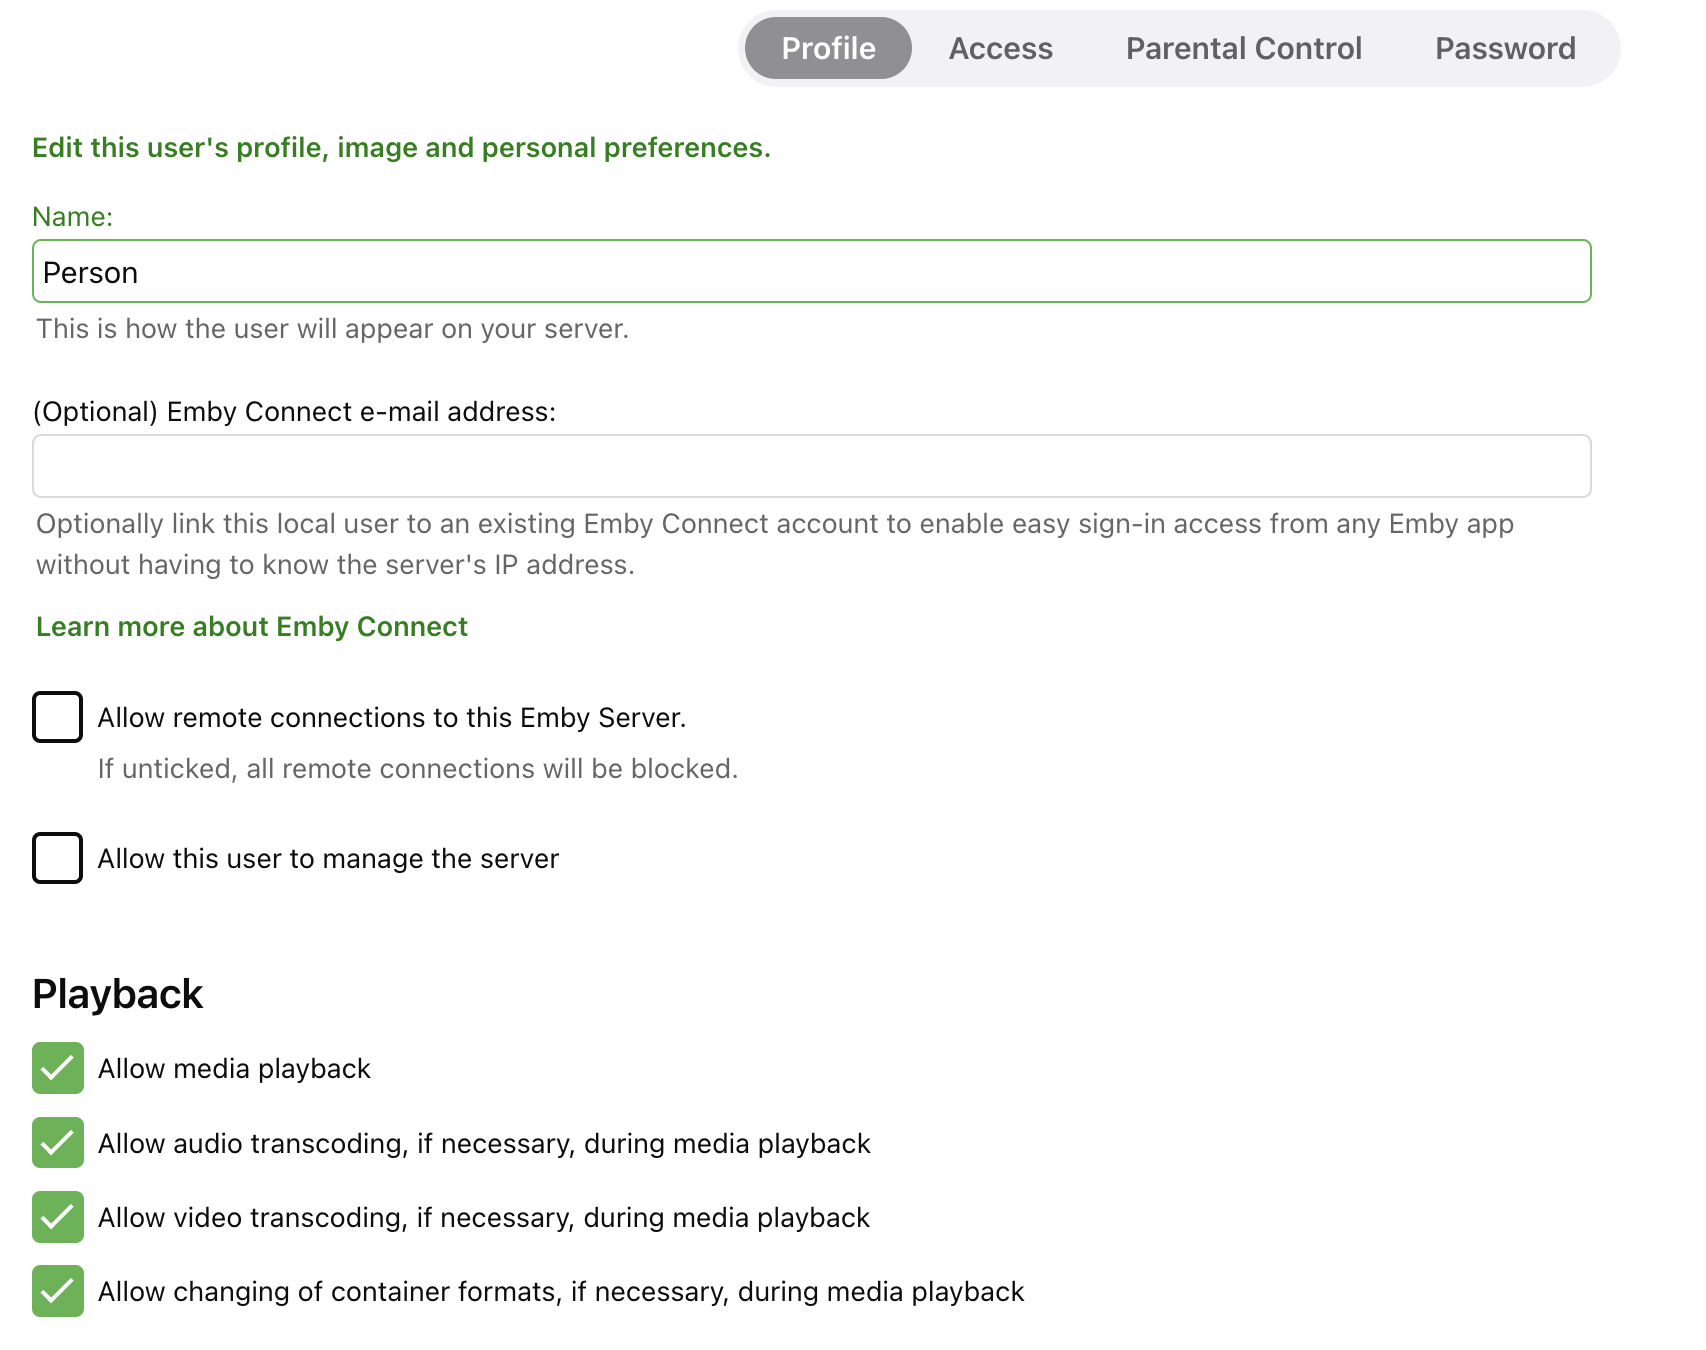Click the 'If unticked' remote connections hint
Screen dimensions: 1706x1350
417,769
